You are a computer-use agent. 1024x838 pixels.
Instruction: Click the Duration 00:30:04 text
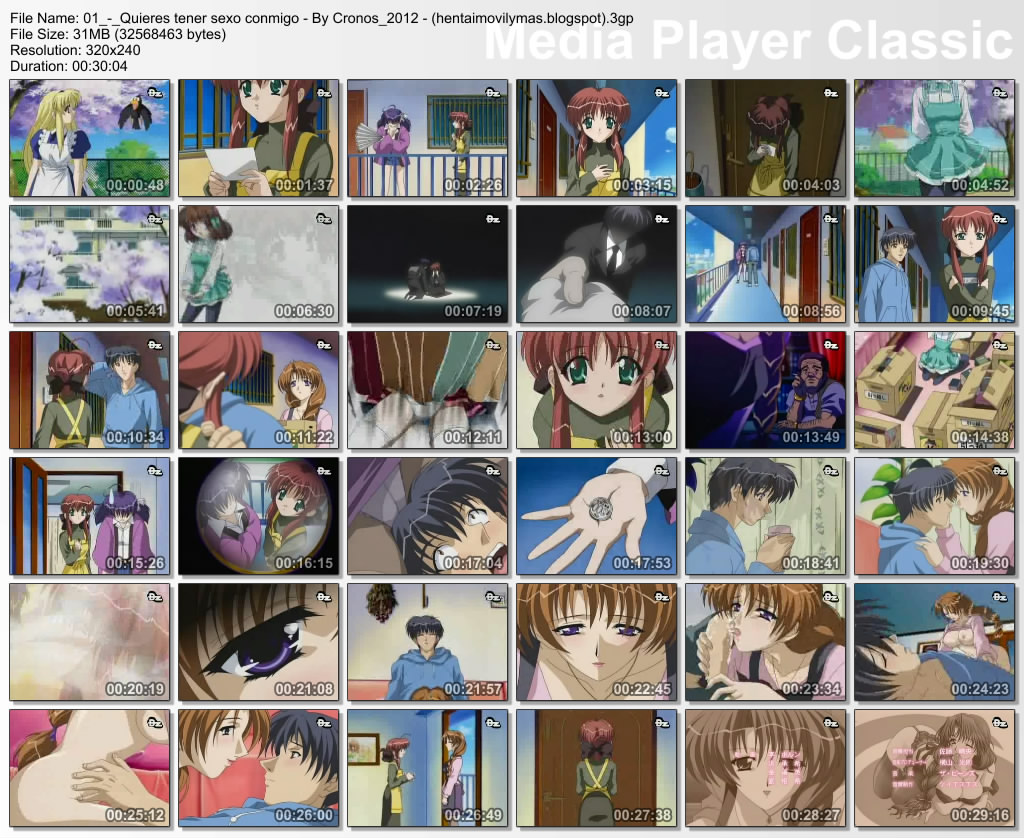[x=69, y=66]
